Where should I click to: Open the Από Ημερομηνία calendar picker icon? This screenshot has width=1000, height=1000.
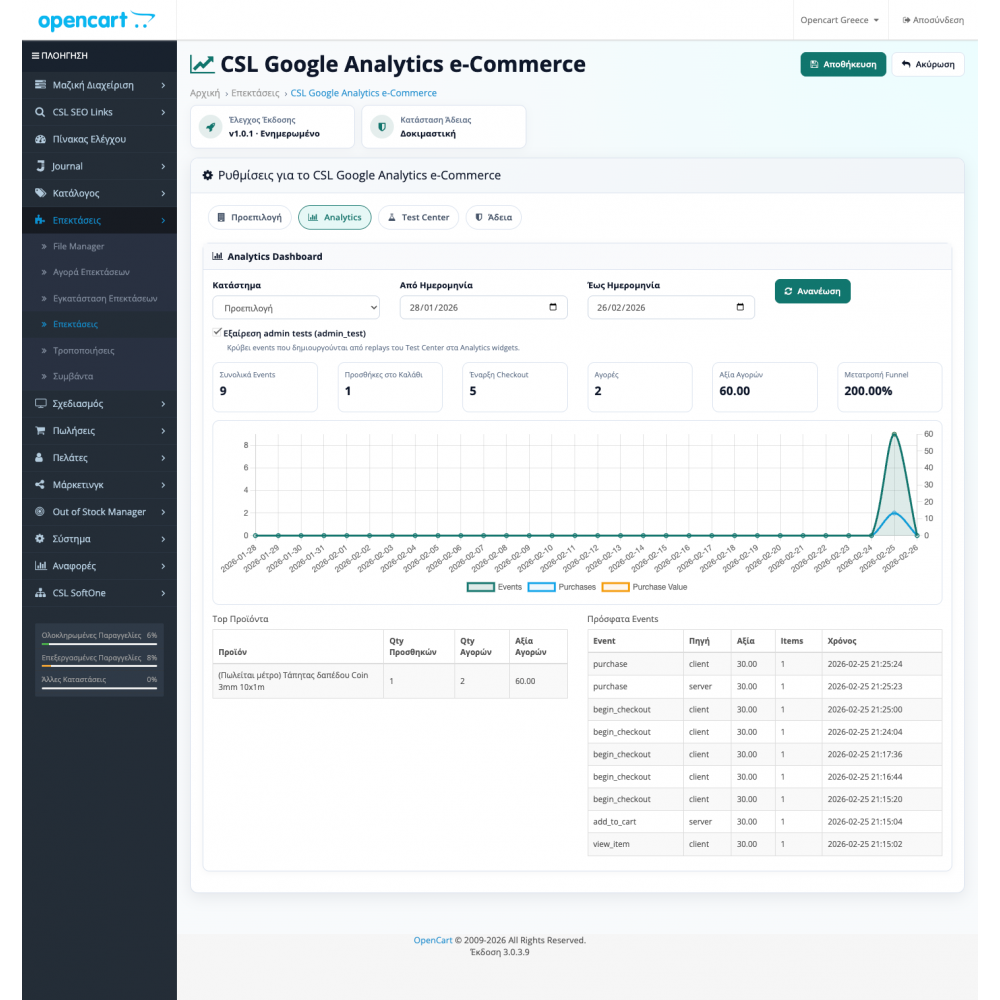(x=553, y=307)
